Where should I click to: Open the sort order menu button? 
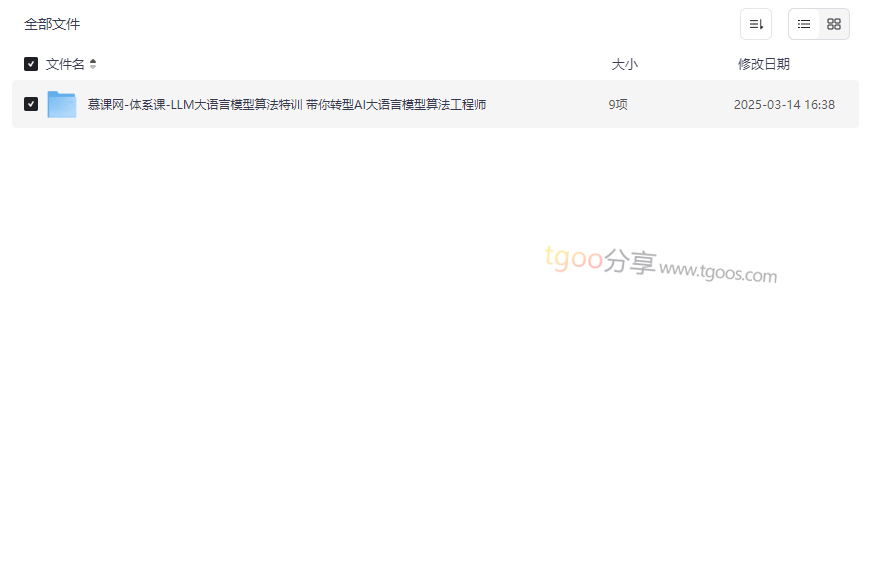pos(756,24)
